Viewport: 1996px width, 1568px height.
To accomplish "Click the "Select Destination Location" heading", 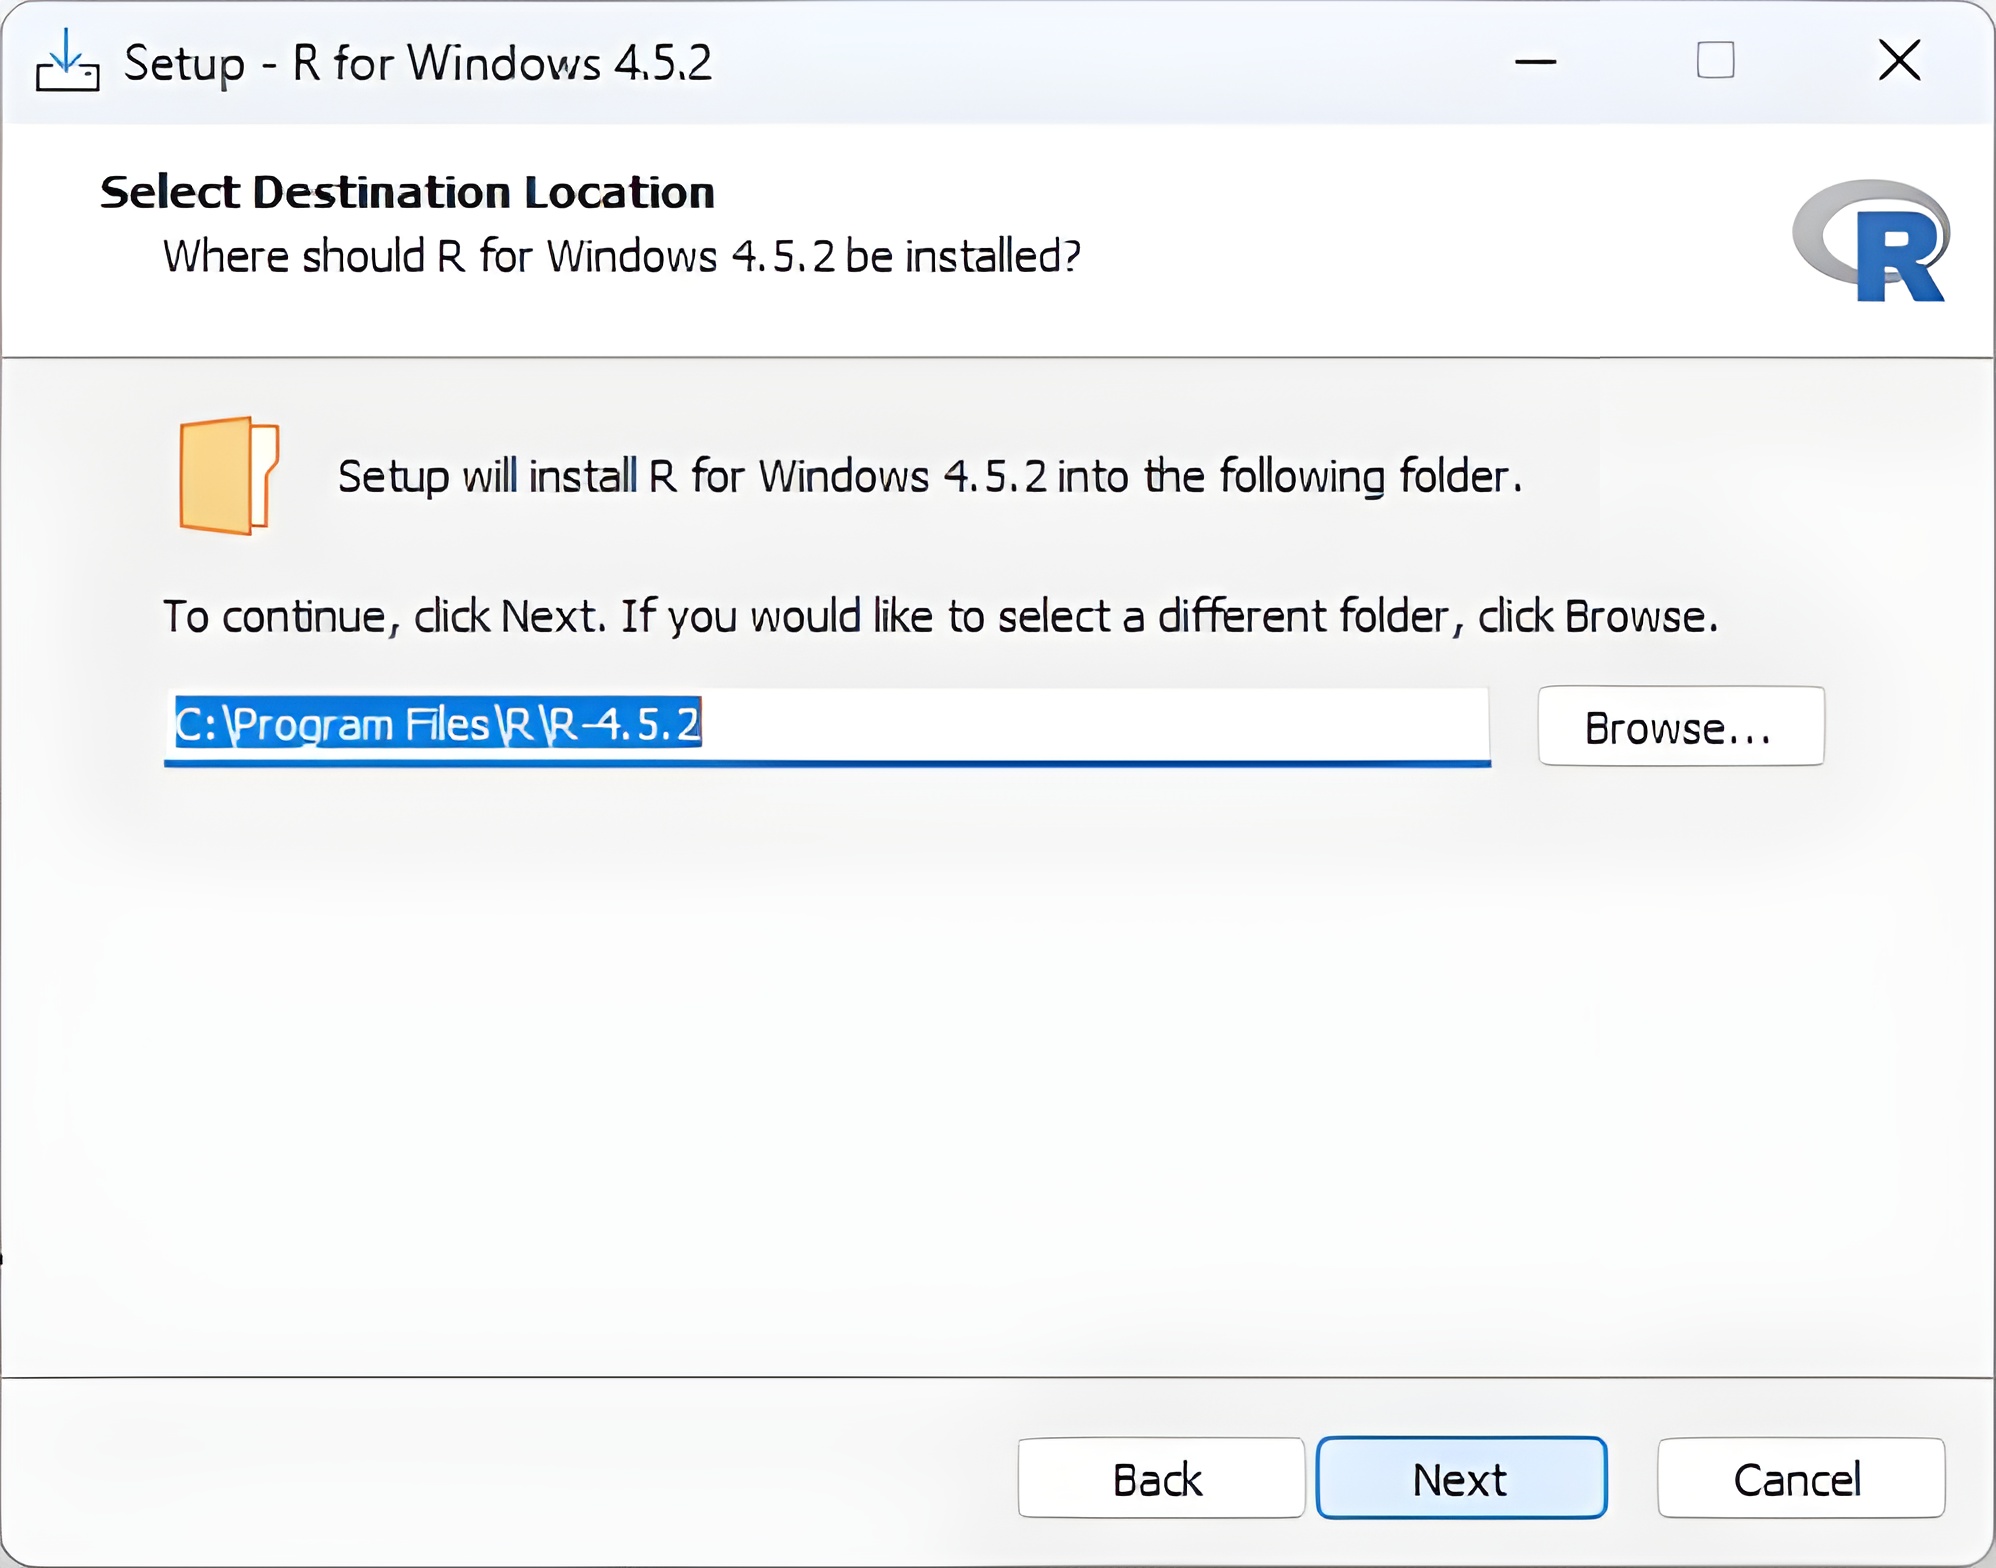I will pos(407,192).
